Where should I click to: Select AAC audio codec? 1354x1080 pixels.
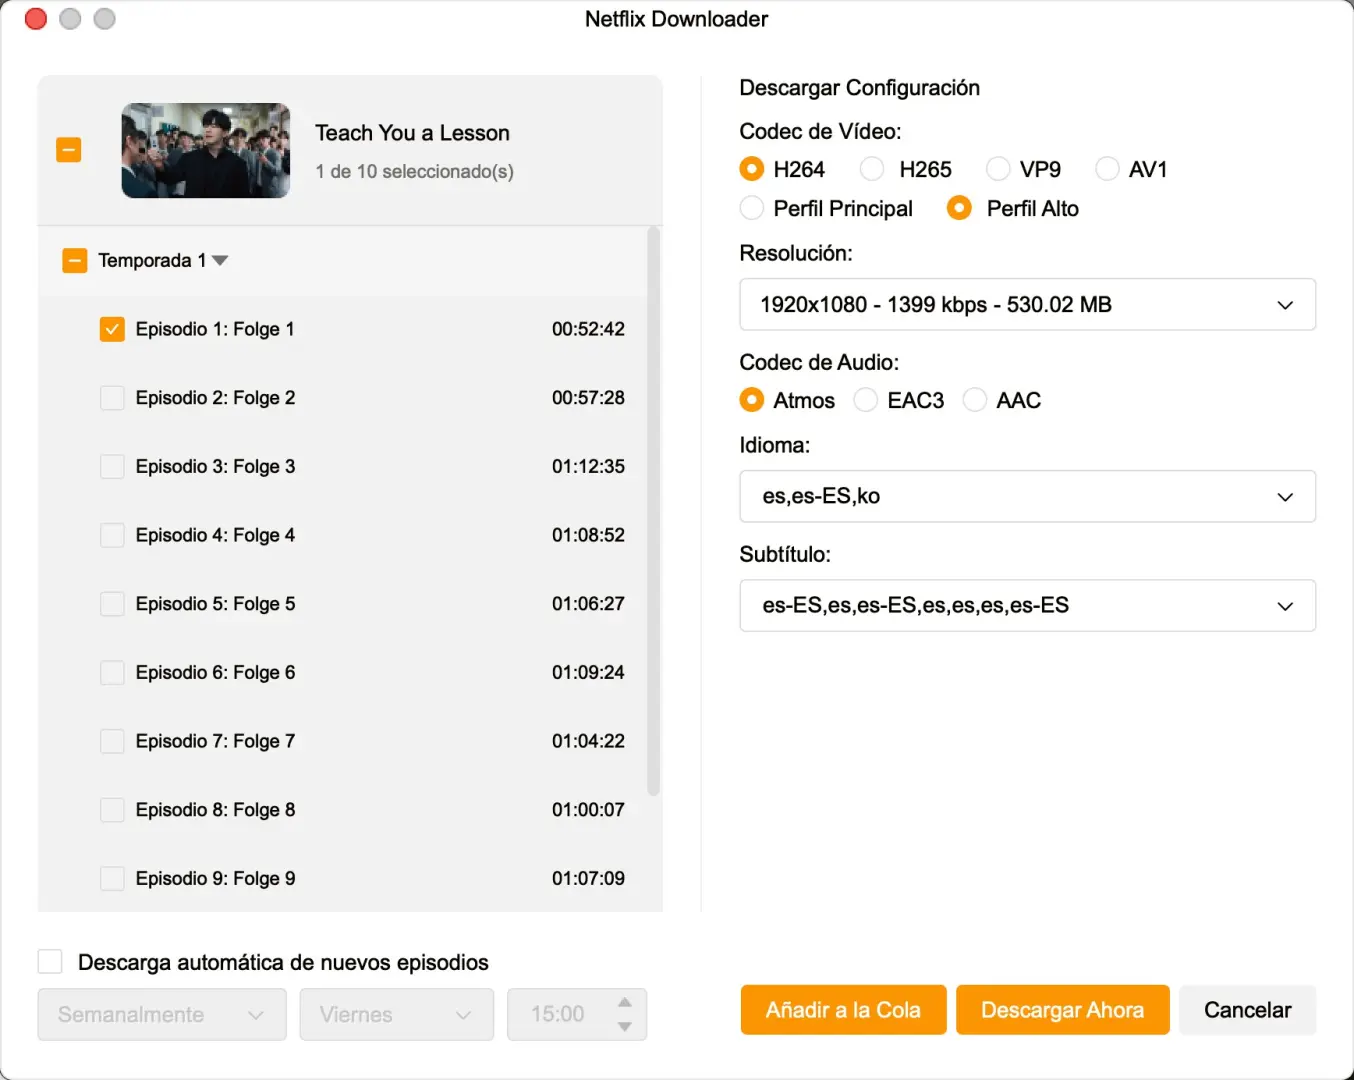click(x=975, y=400)
